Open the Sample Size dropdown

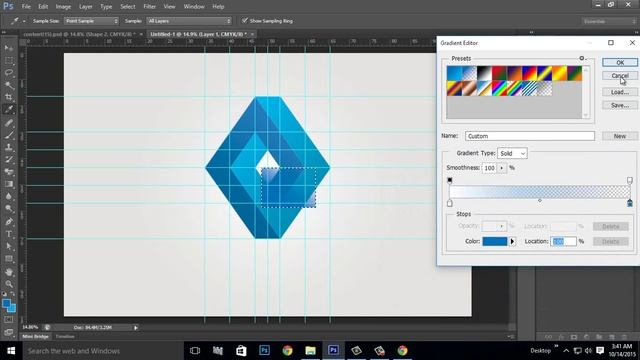[x=91, y=21]
